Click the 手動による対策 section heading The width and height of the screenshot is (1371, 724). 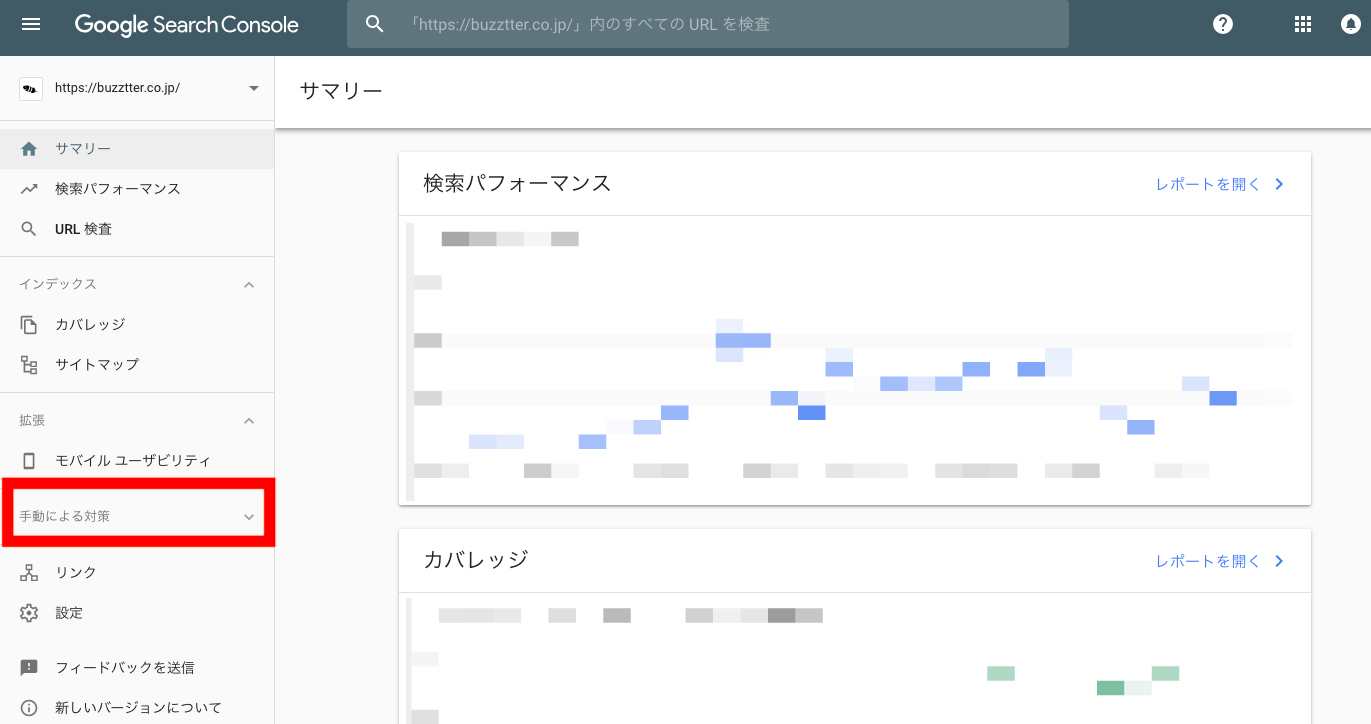tap(64, 517)
